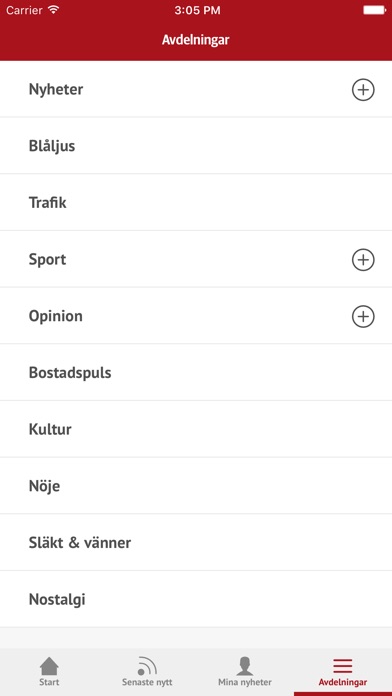392x696 pixels.
Task: Open the Nostalgi section
Action: click(196, 600)
